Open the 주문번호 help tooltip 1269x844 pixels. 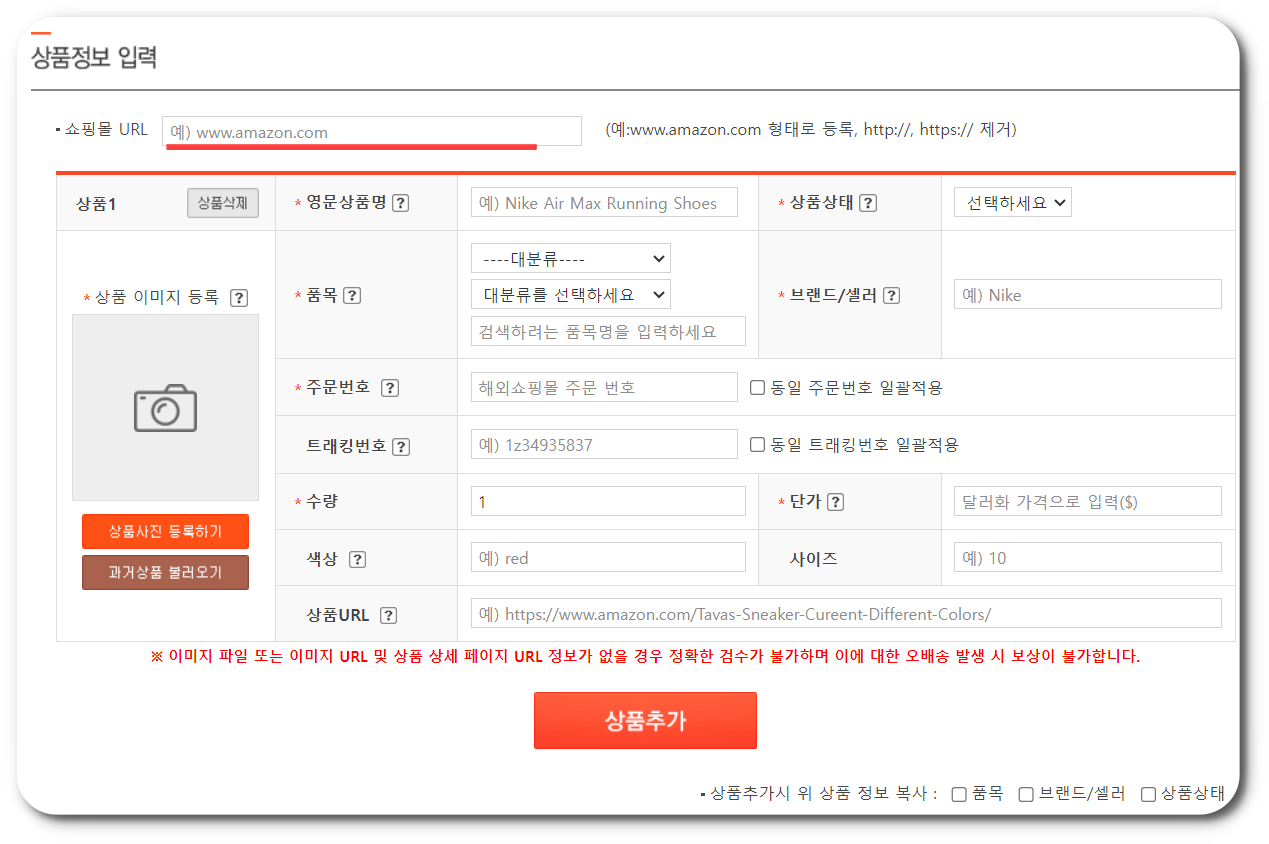(x=390, y=387)
